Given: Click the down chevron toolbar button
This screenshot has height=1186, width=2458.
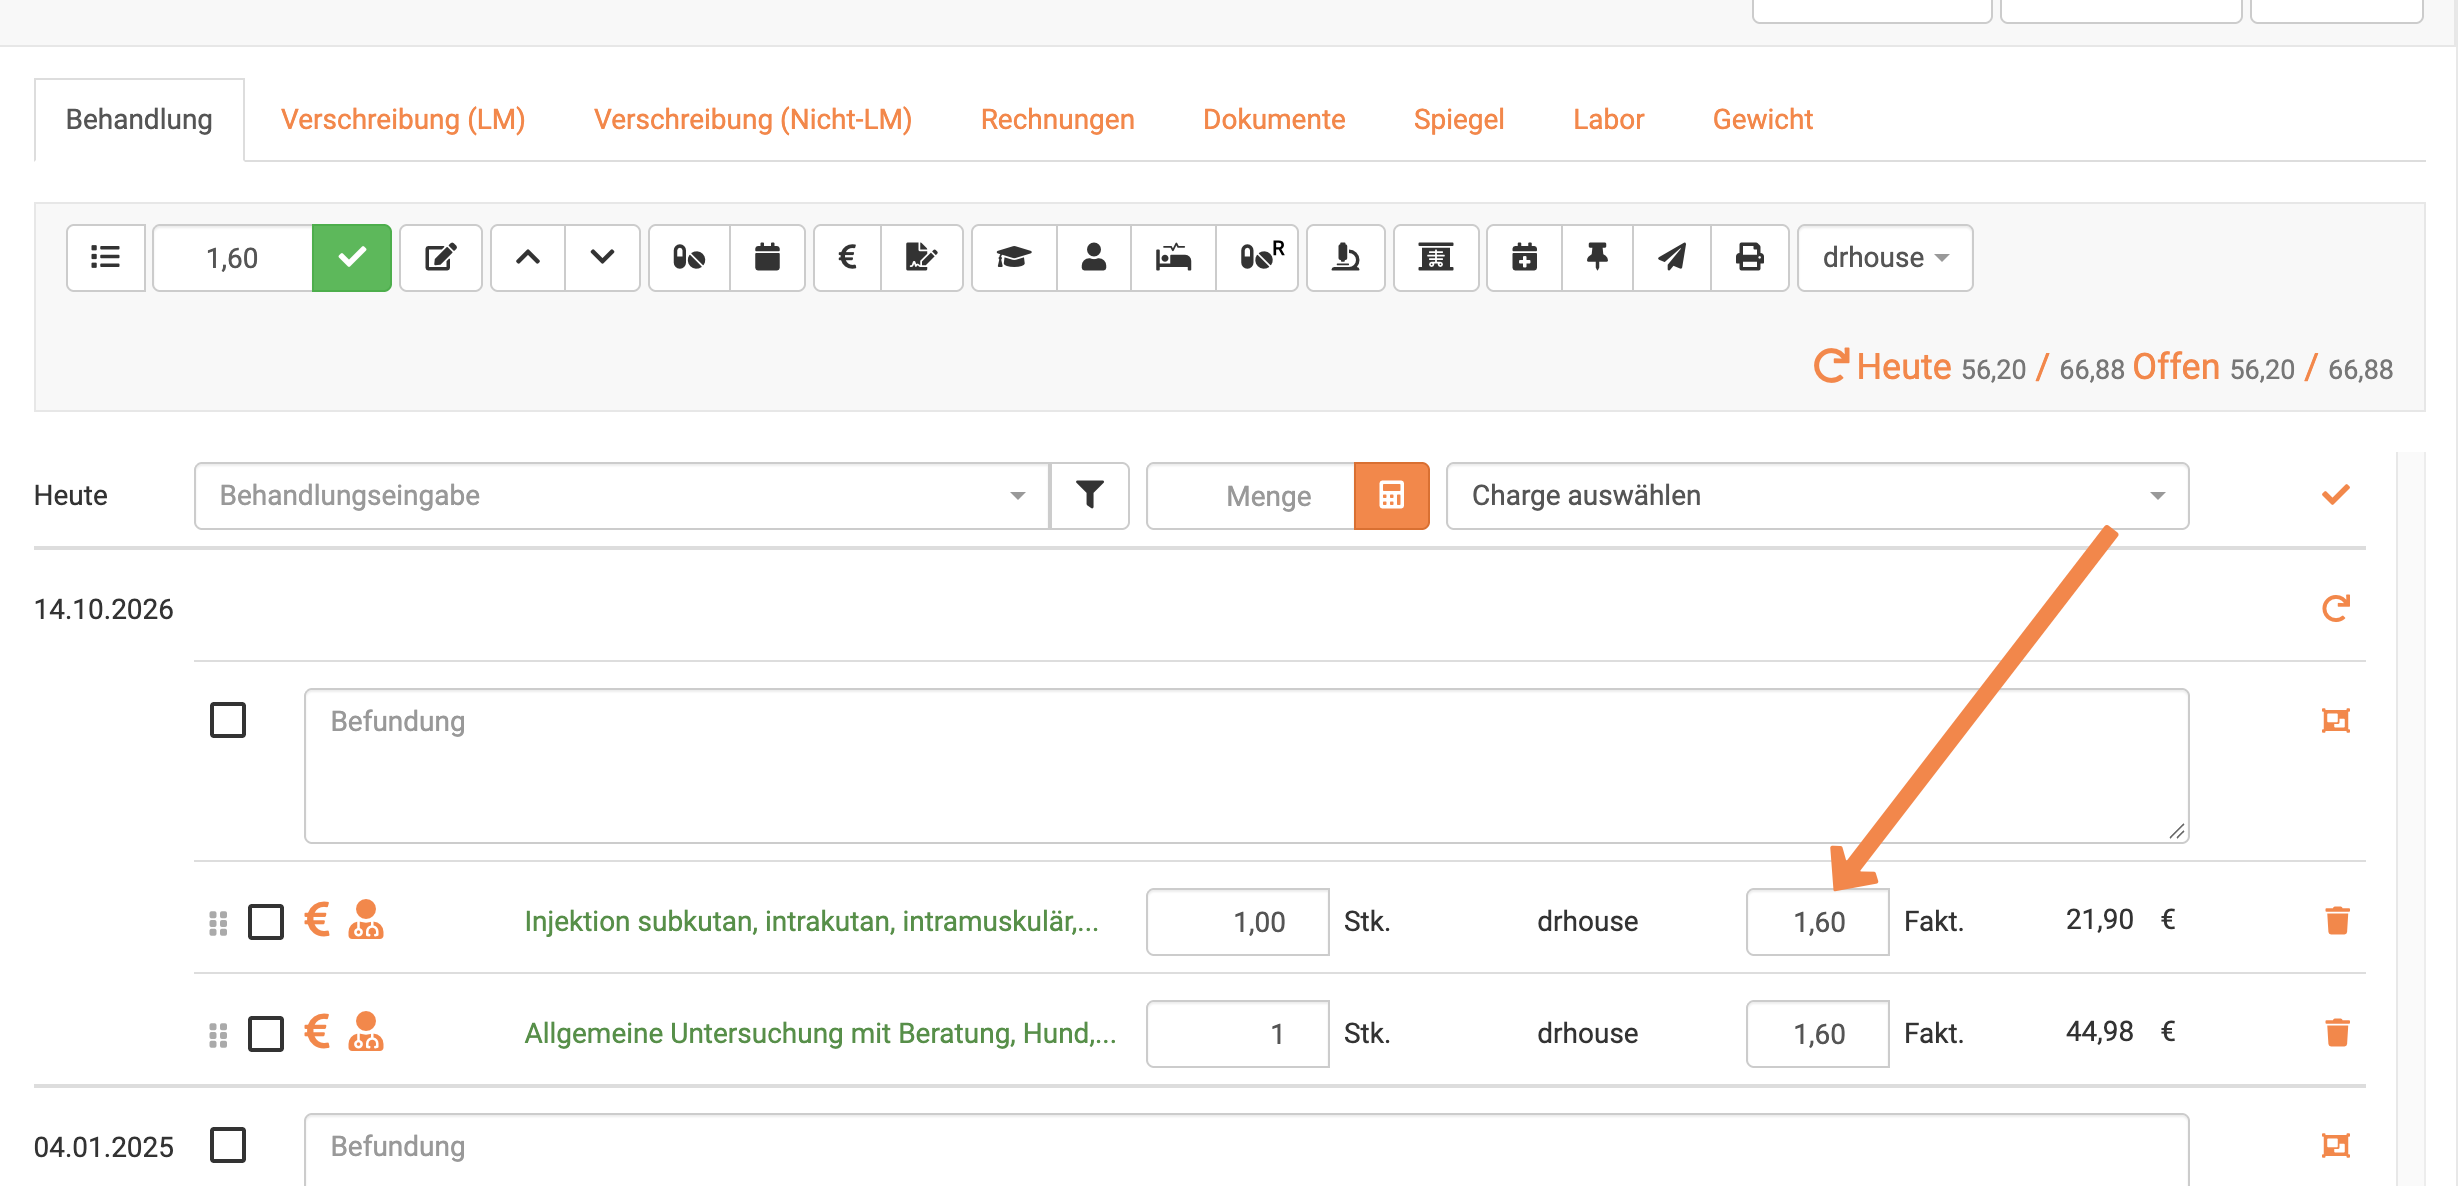Looking at the screenshot, I should coord(602,258).
